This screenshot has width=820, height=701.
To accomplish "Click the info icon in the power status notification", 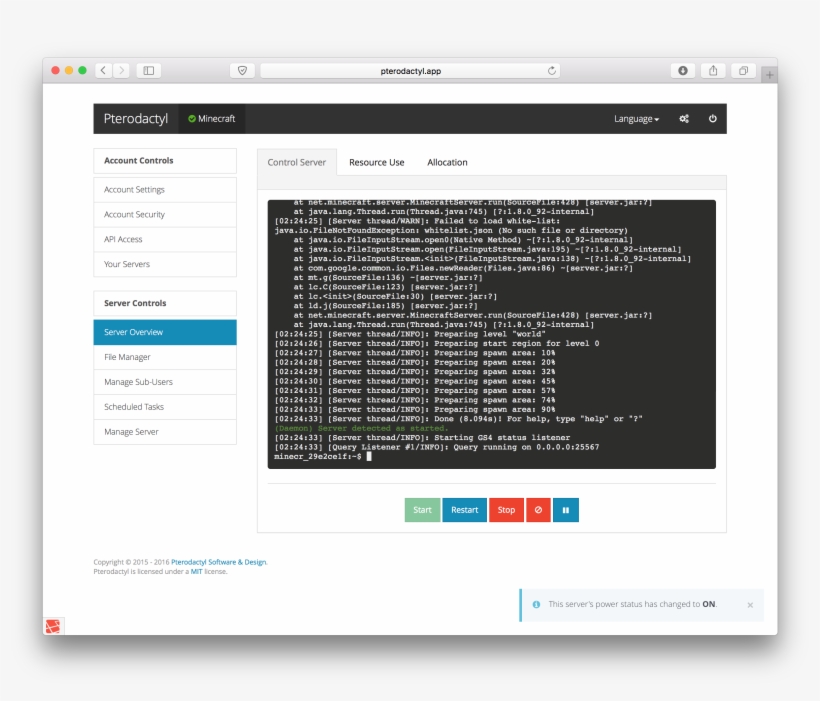I will tap(539, 603).
